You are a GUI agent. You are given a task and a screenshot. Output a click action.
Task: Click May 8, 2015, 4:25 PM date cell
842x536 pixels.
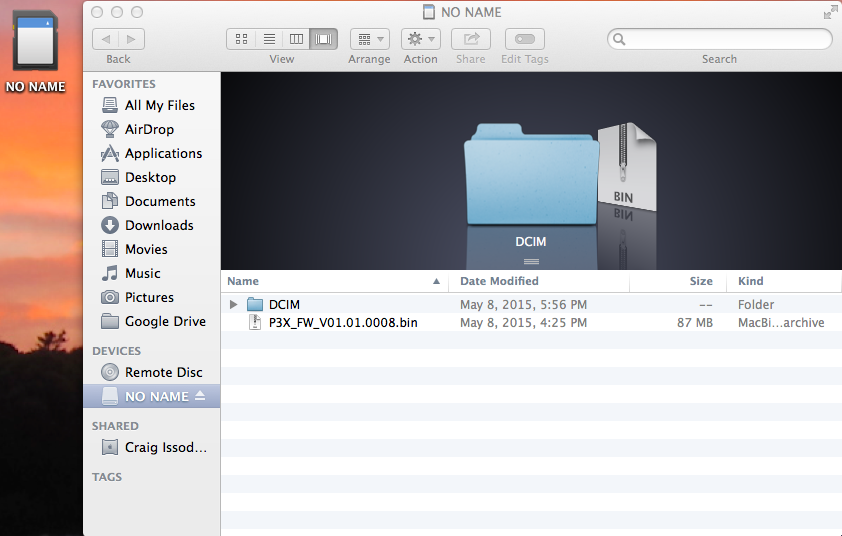pos(524,323)
